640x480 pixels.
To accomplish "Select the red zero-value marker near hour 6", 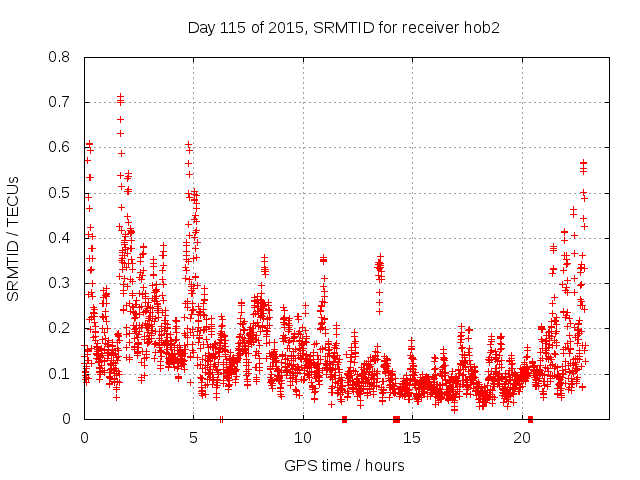I will (221, 419).
